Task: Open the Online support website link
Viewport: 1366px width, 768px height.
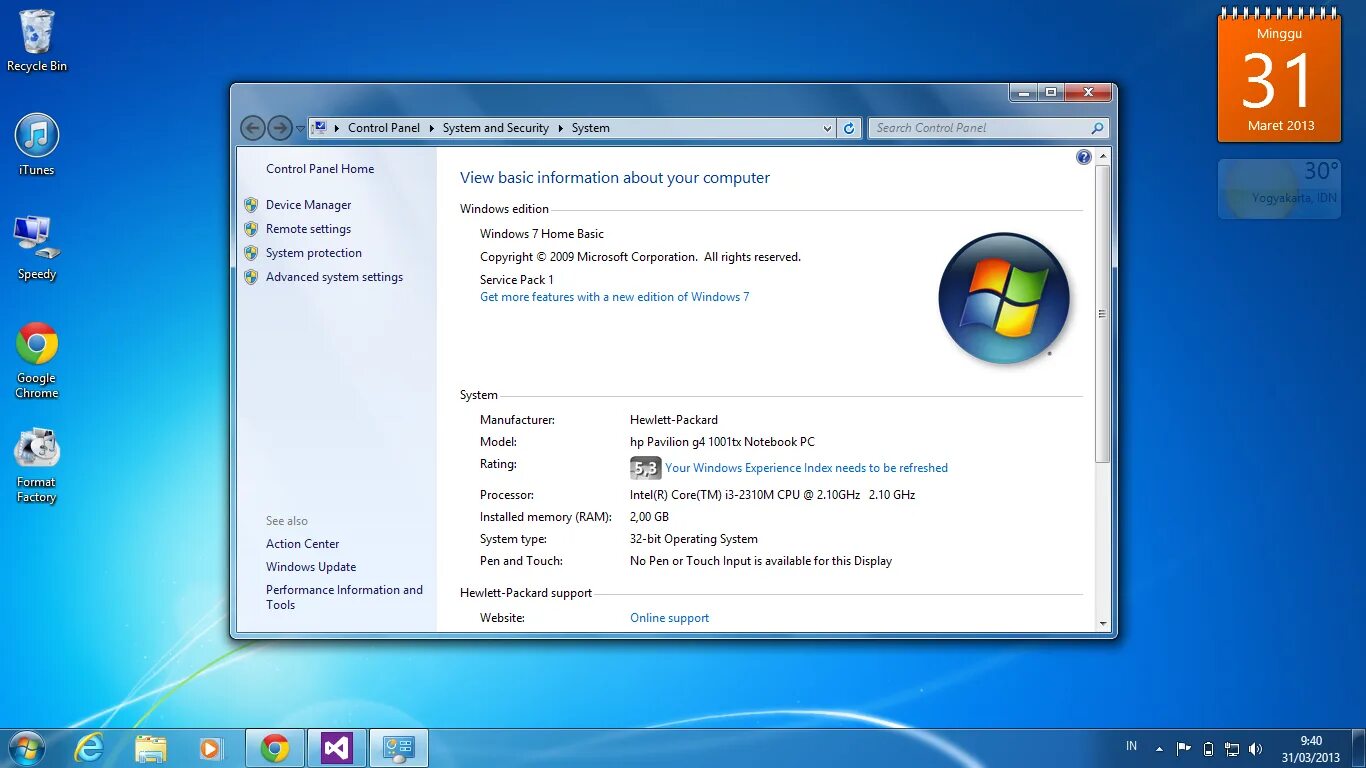Action: pos(670,618)
